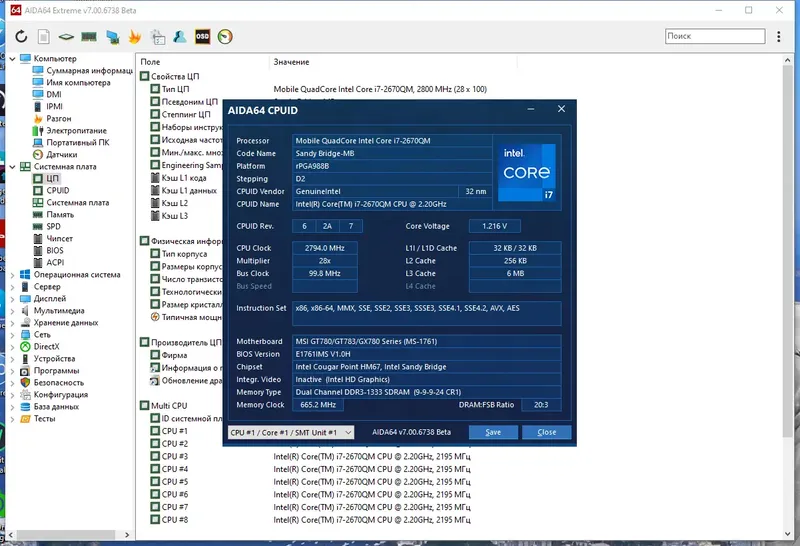Launch the flame stability test icon
Image resolution: width=800 pixels, height=546 pixels.
[x=135, y=36]
